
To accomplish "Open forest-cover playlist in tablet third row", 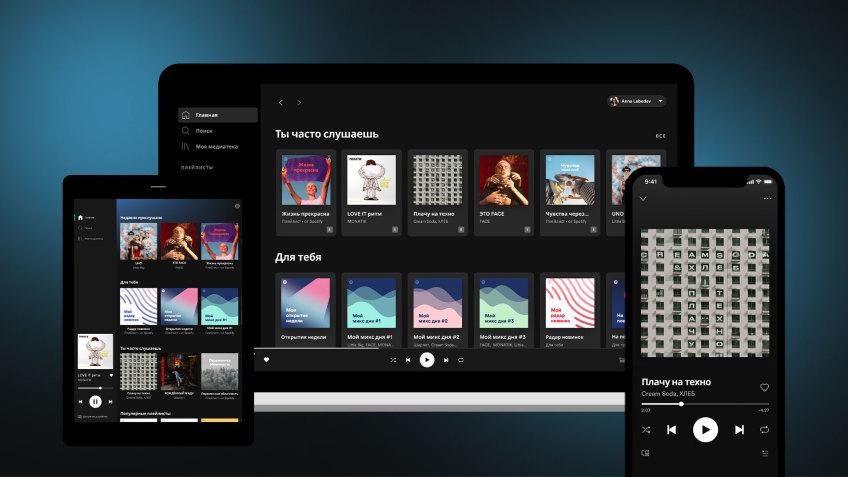I will [220, 372].
